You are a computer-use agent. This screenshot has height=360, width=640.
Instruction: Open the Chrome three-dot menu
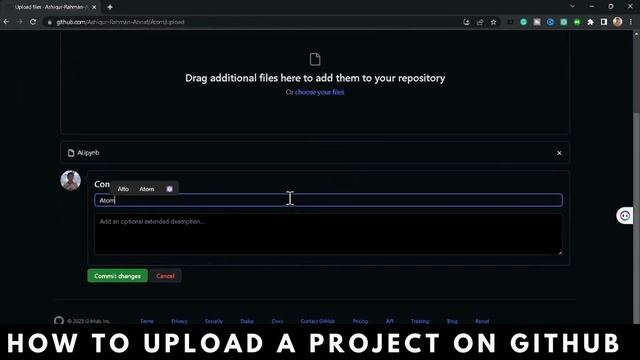tap(631, 22)
